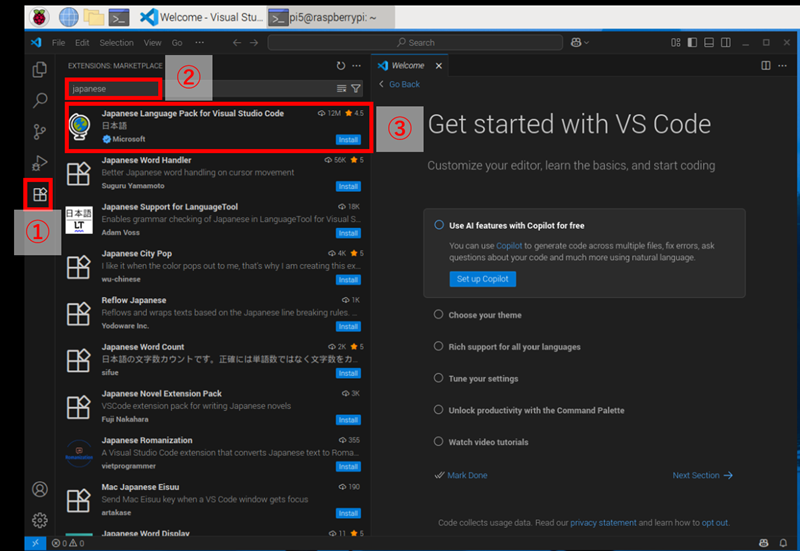Open the View menu
Viewport: 800px width, 551px height.
tap(152, 43)
